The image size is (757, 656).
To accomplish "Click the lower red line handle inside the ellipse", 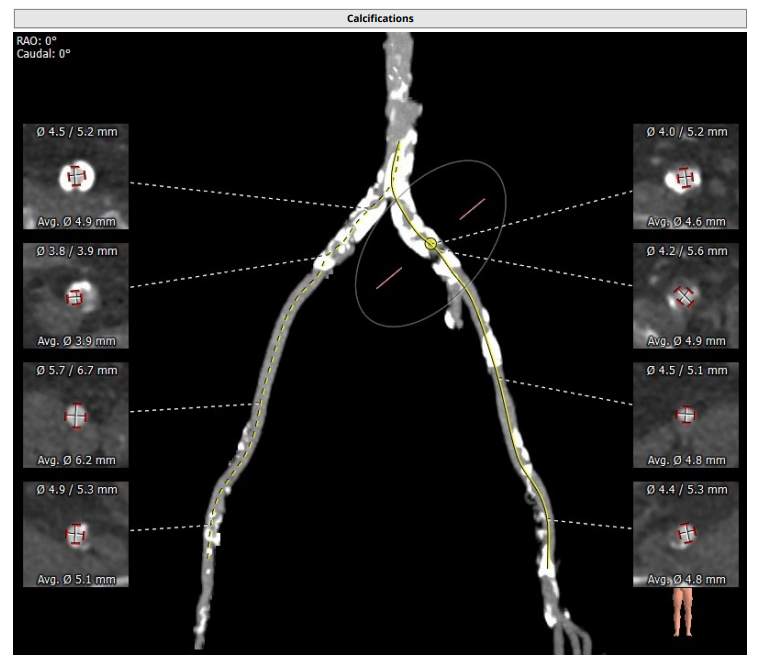I will coord(389,278).
